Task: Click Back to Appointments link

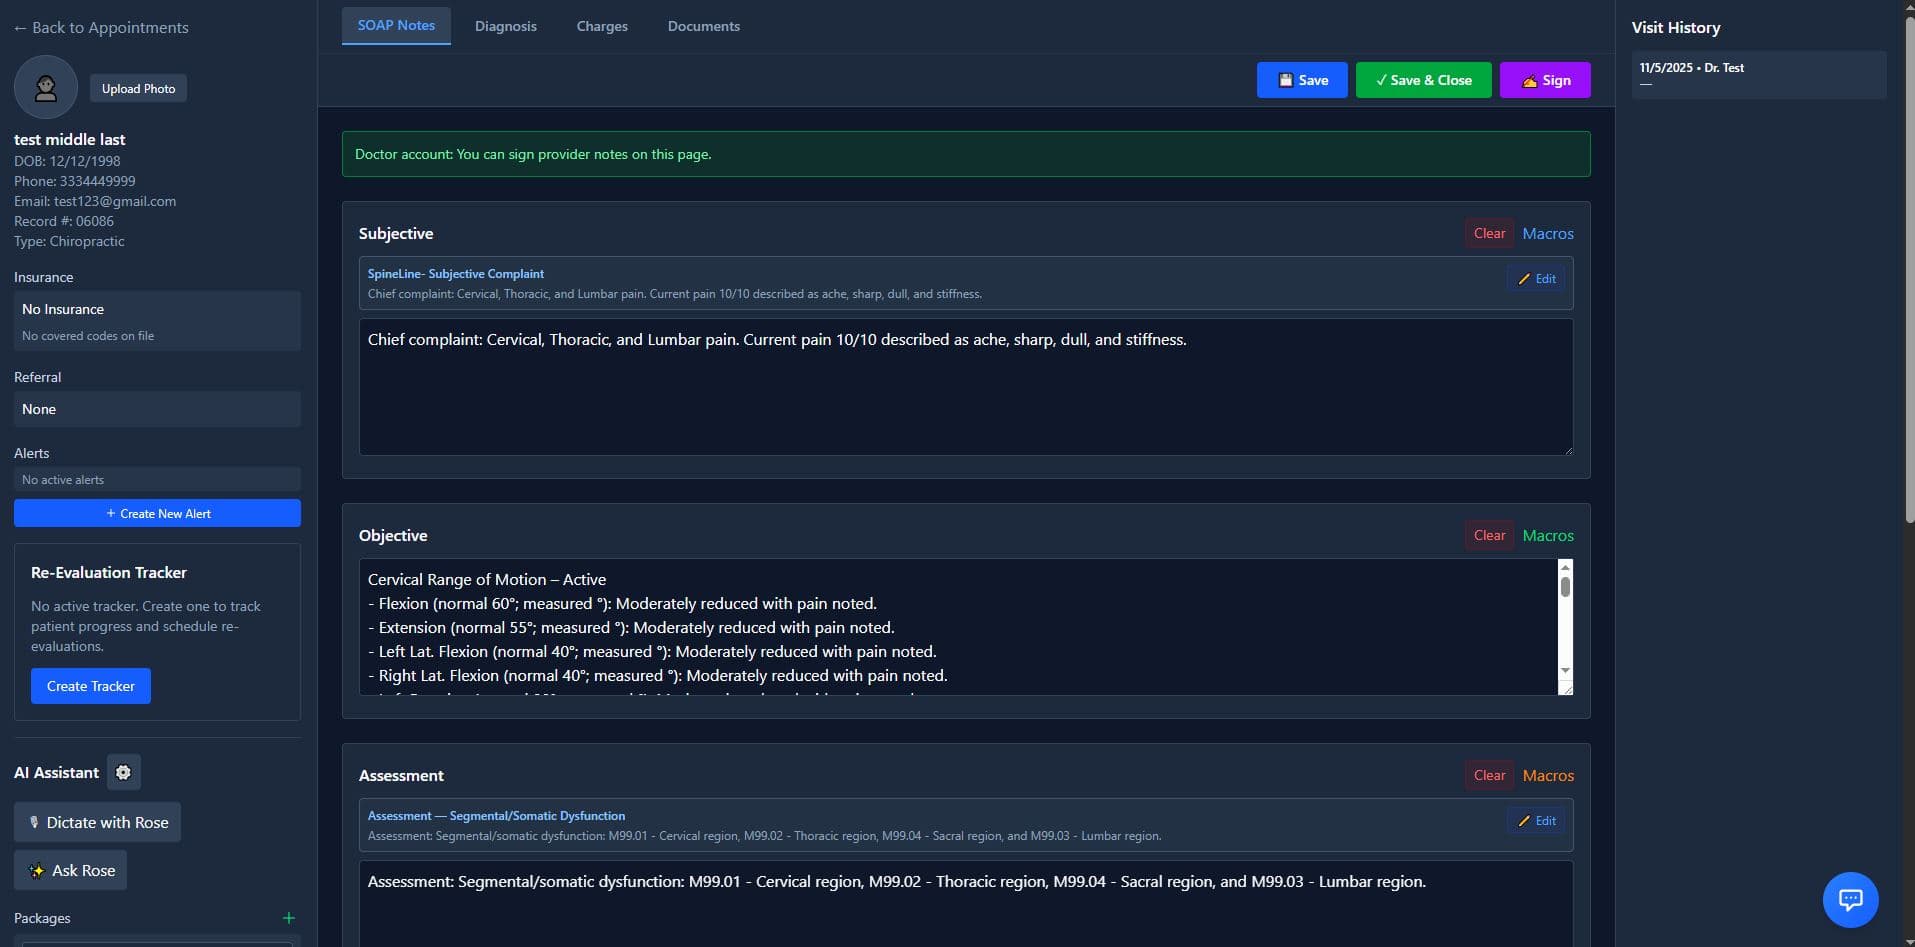Action: tap(101, 28)
